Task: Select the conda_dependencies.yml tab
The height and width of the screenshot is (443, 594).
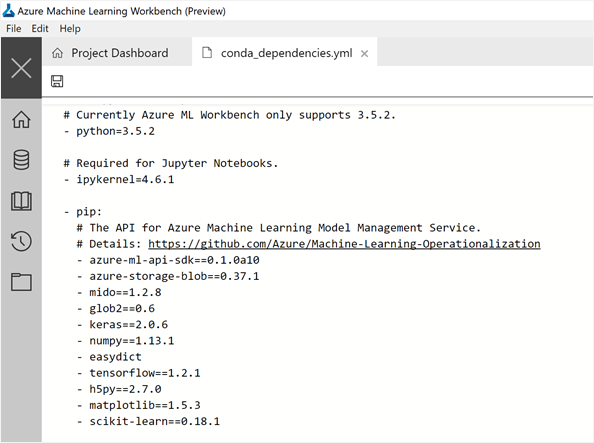Action: click(285, 53)
